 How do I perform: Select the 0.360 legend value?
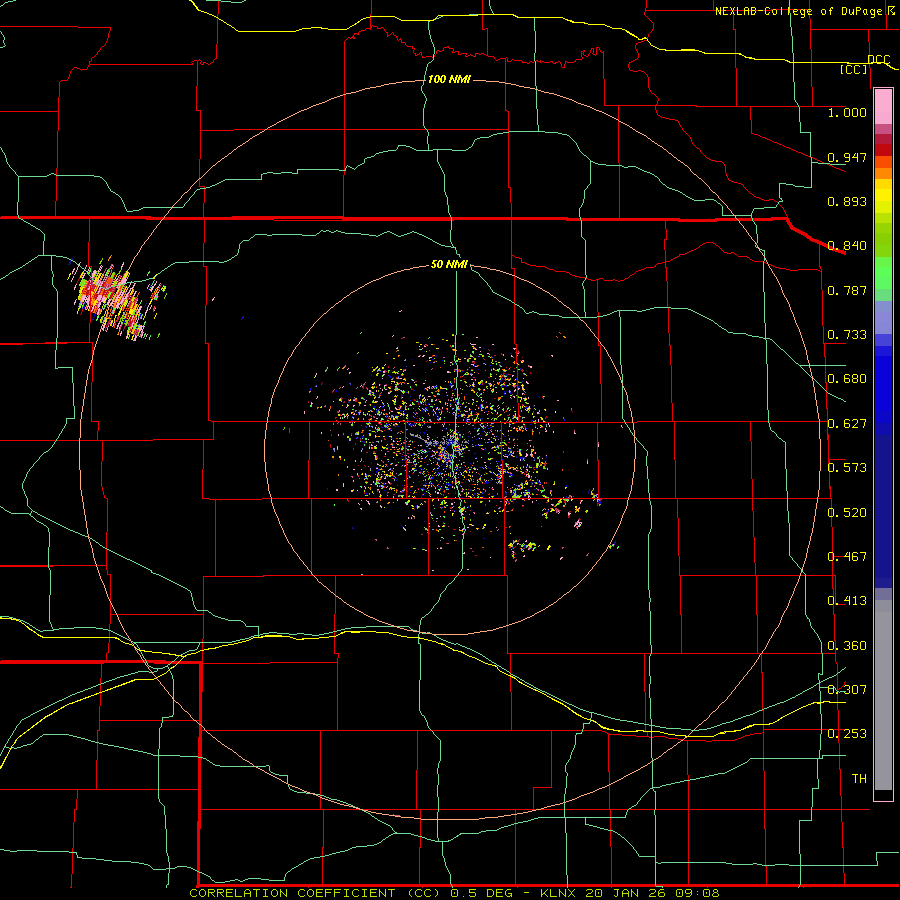click(847, 646)
